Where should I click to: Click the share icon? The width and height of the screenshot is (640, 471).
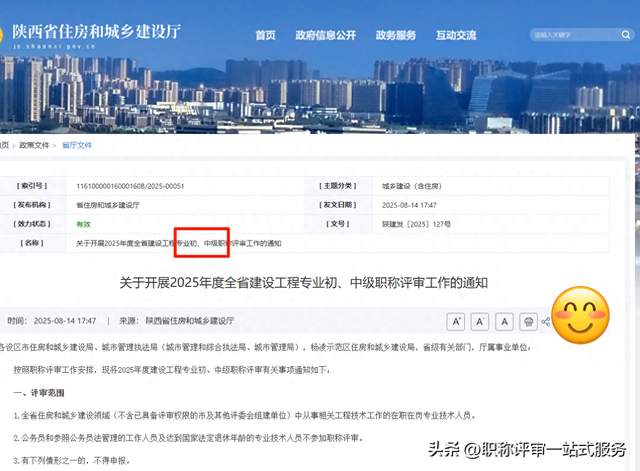tap(546, 322)
